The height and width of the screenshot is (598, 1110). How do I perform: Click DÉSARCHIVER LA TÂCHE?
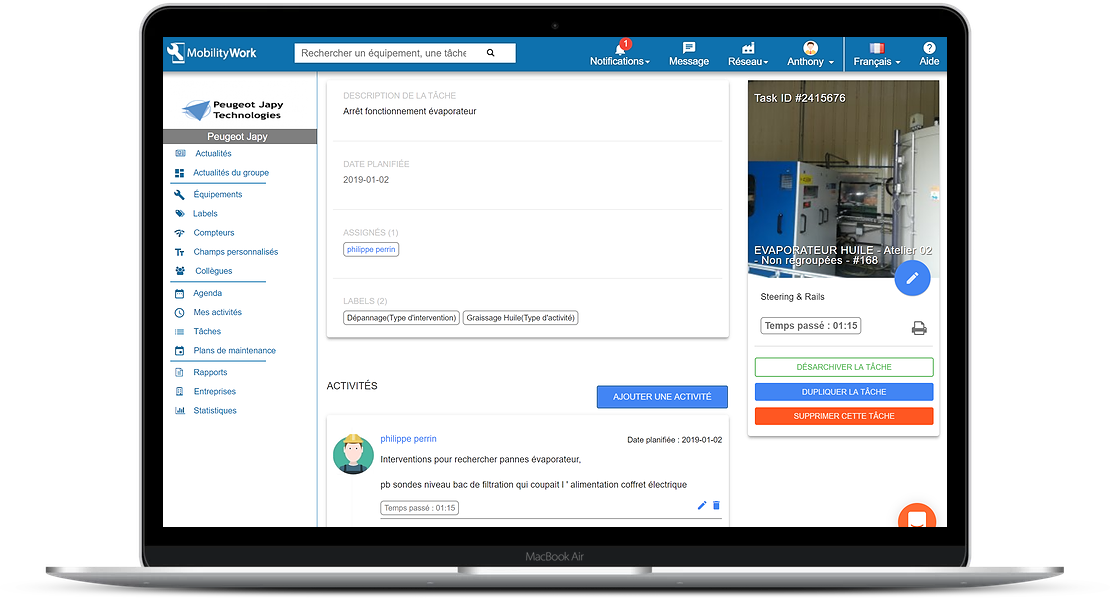click(x=843, y=367)
